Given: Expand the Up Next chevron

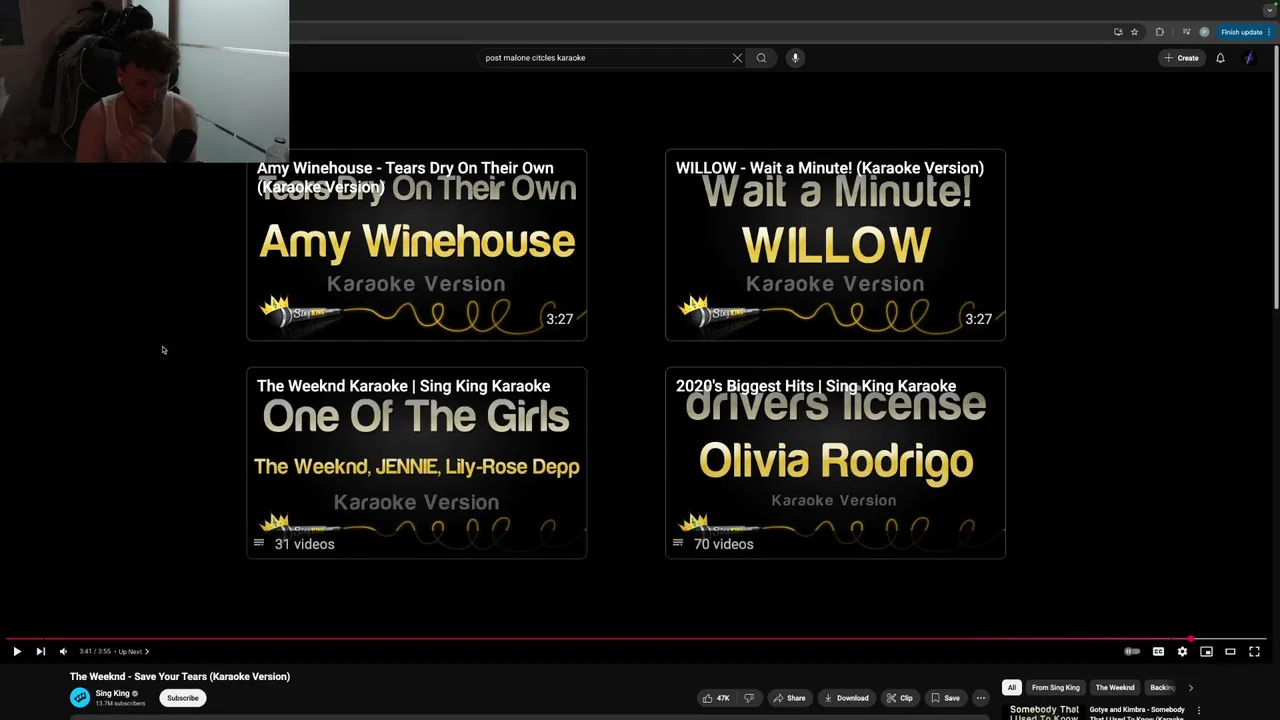Looking at the screenshot, I should point(147,651).
